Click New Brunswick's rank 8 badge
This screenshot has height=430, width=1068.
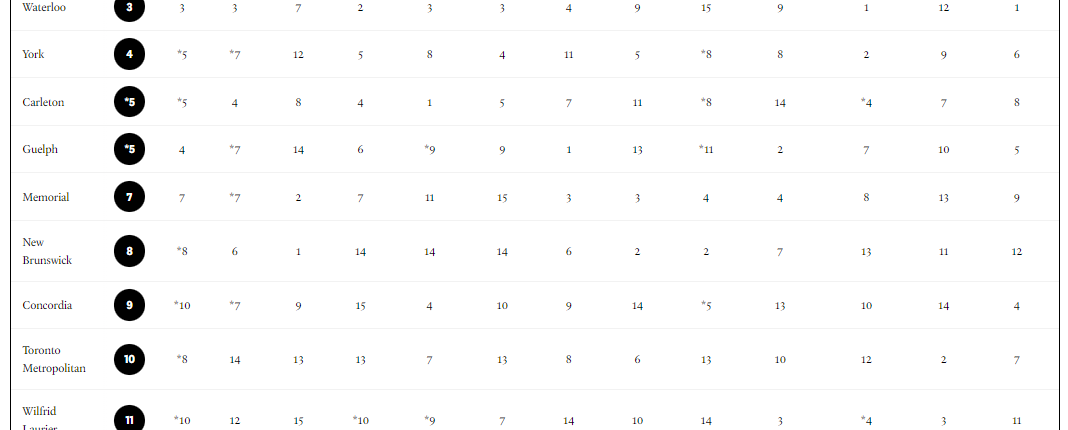(x=129, y=251)
